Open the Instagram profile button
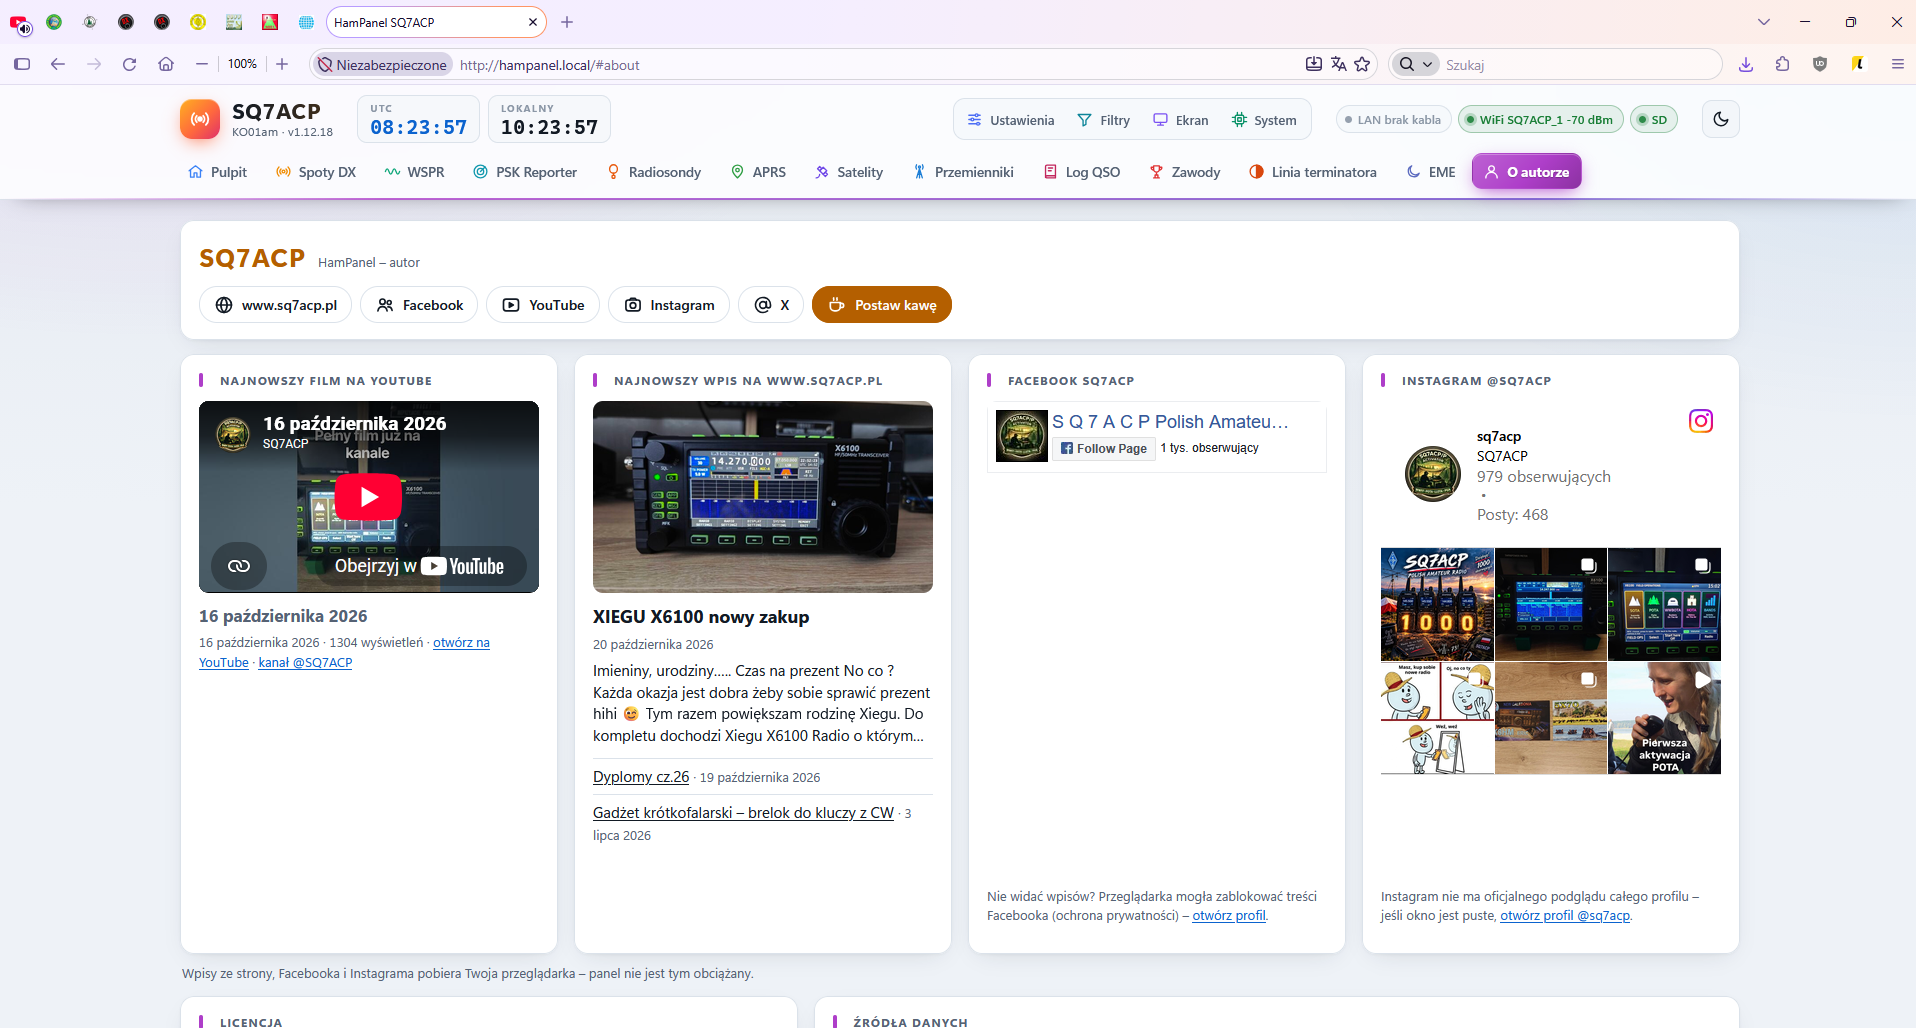The height and width of the screenshot is (1028, 1916). [x=669, y=305]
